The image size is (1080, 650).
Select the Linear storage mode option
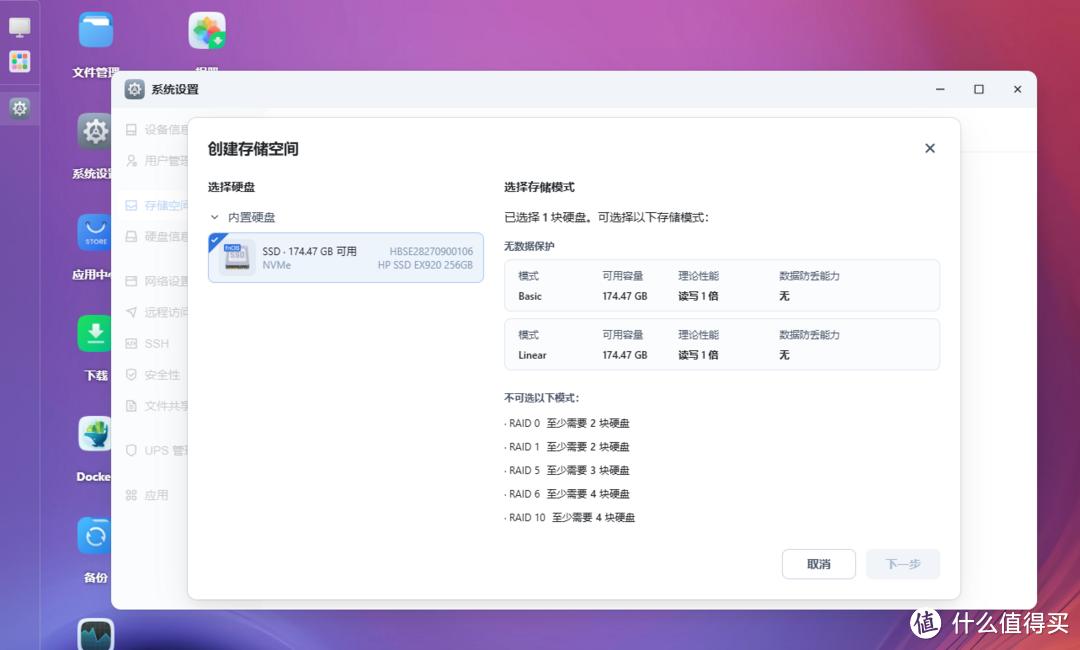tap(722, 344)
